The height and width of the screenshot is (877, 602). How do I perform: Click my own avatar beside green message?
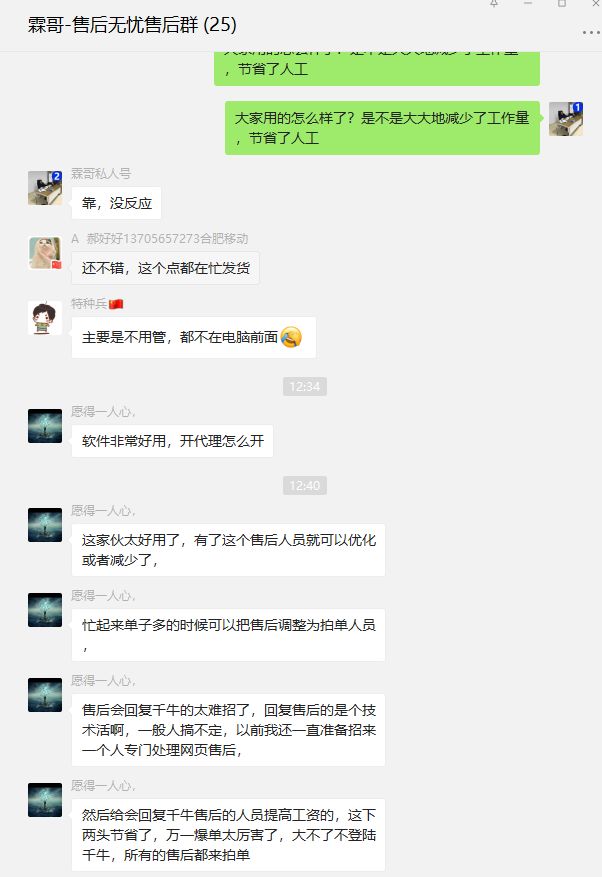pyautogui.click(x=566, y=119)
